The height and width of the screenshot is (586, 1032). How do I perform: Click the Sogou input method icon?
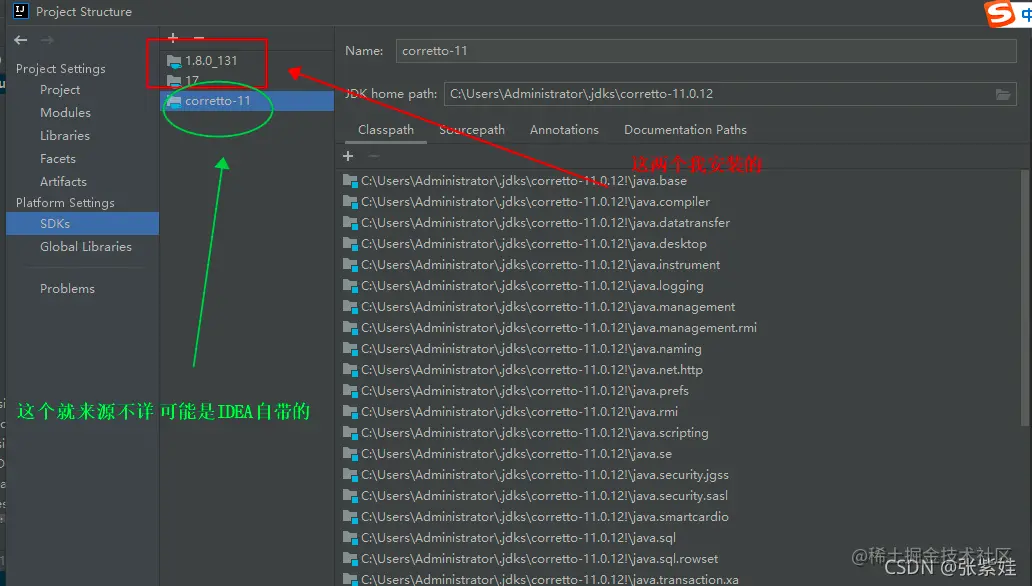(x=1000, y=13)
